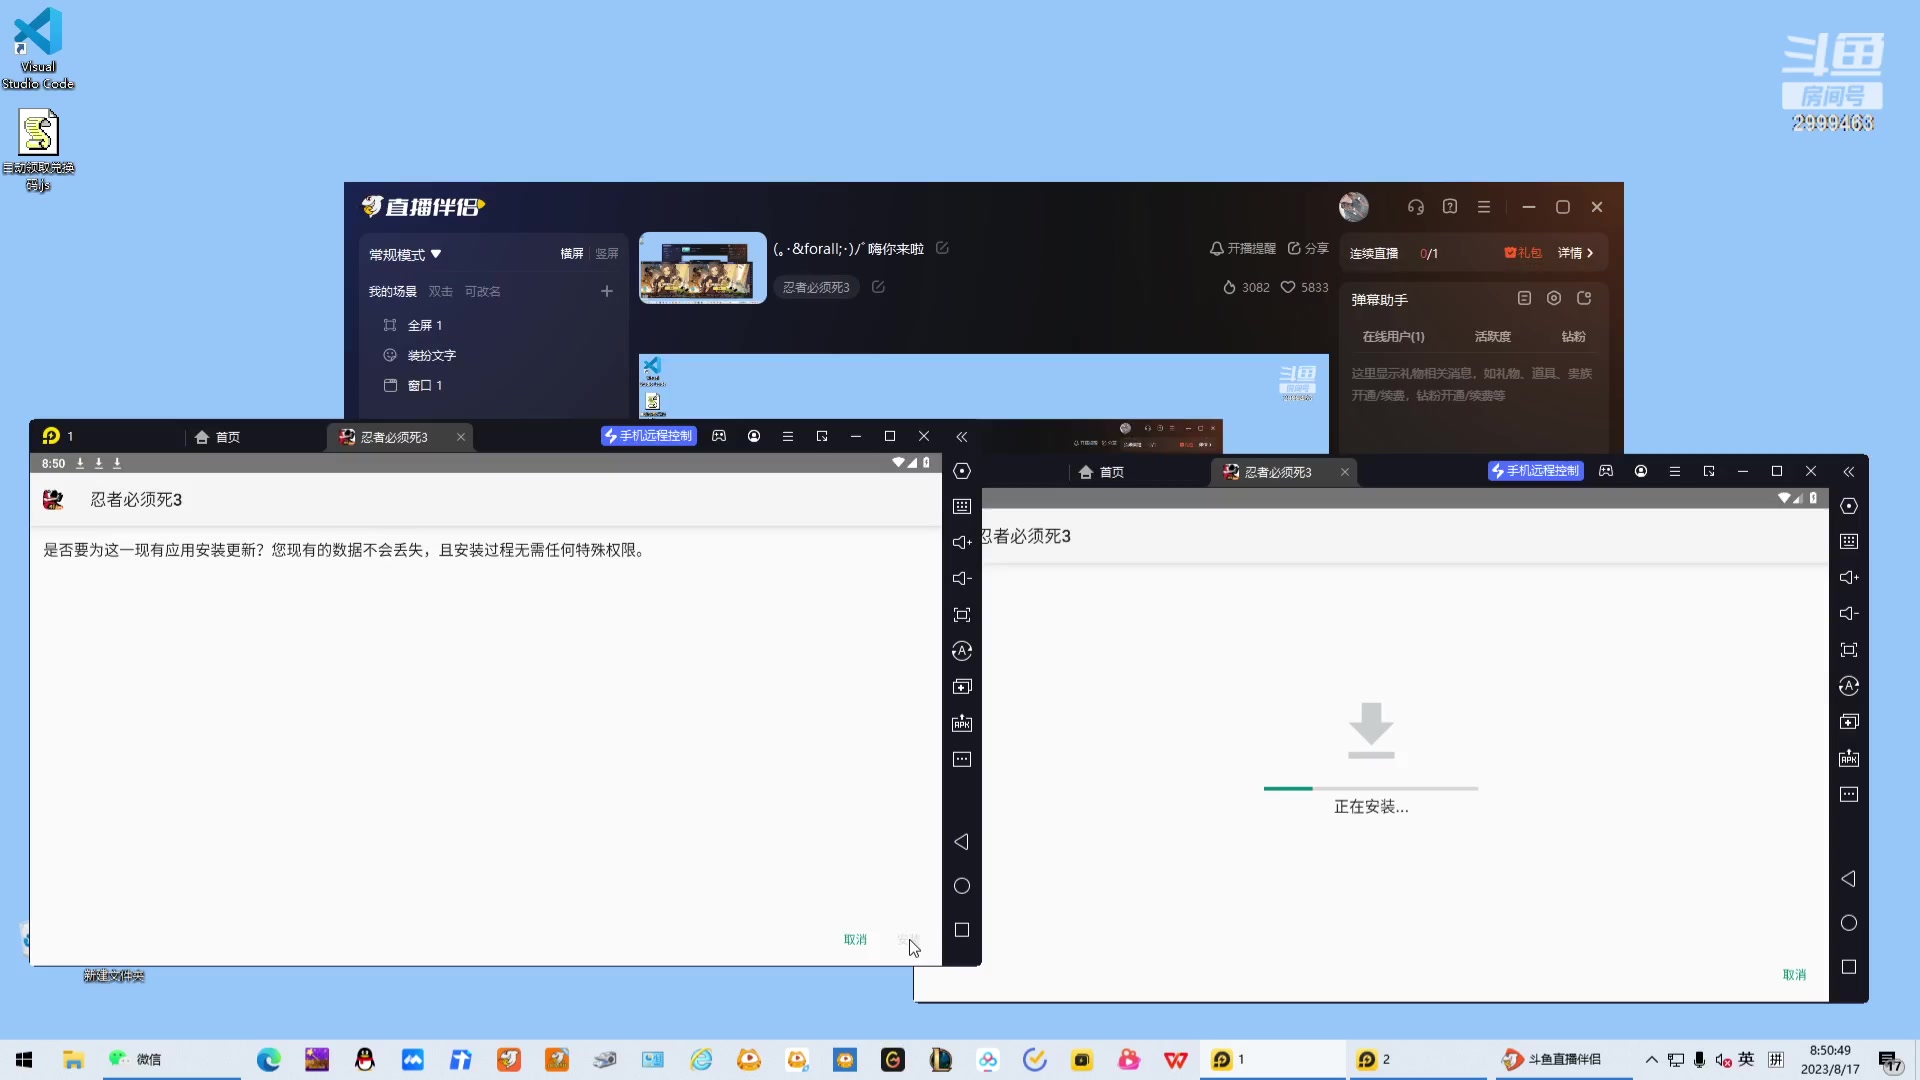This screenshot has height=1080, width=1920.
Task: Click fullscreen icon in emulator 2 sidebar
Action: [1849, 650]
